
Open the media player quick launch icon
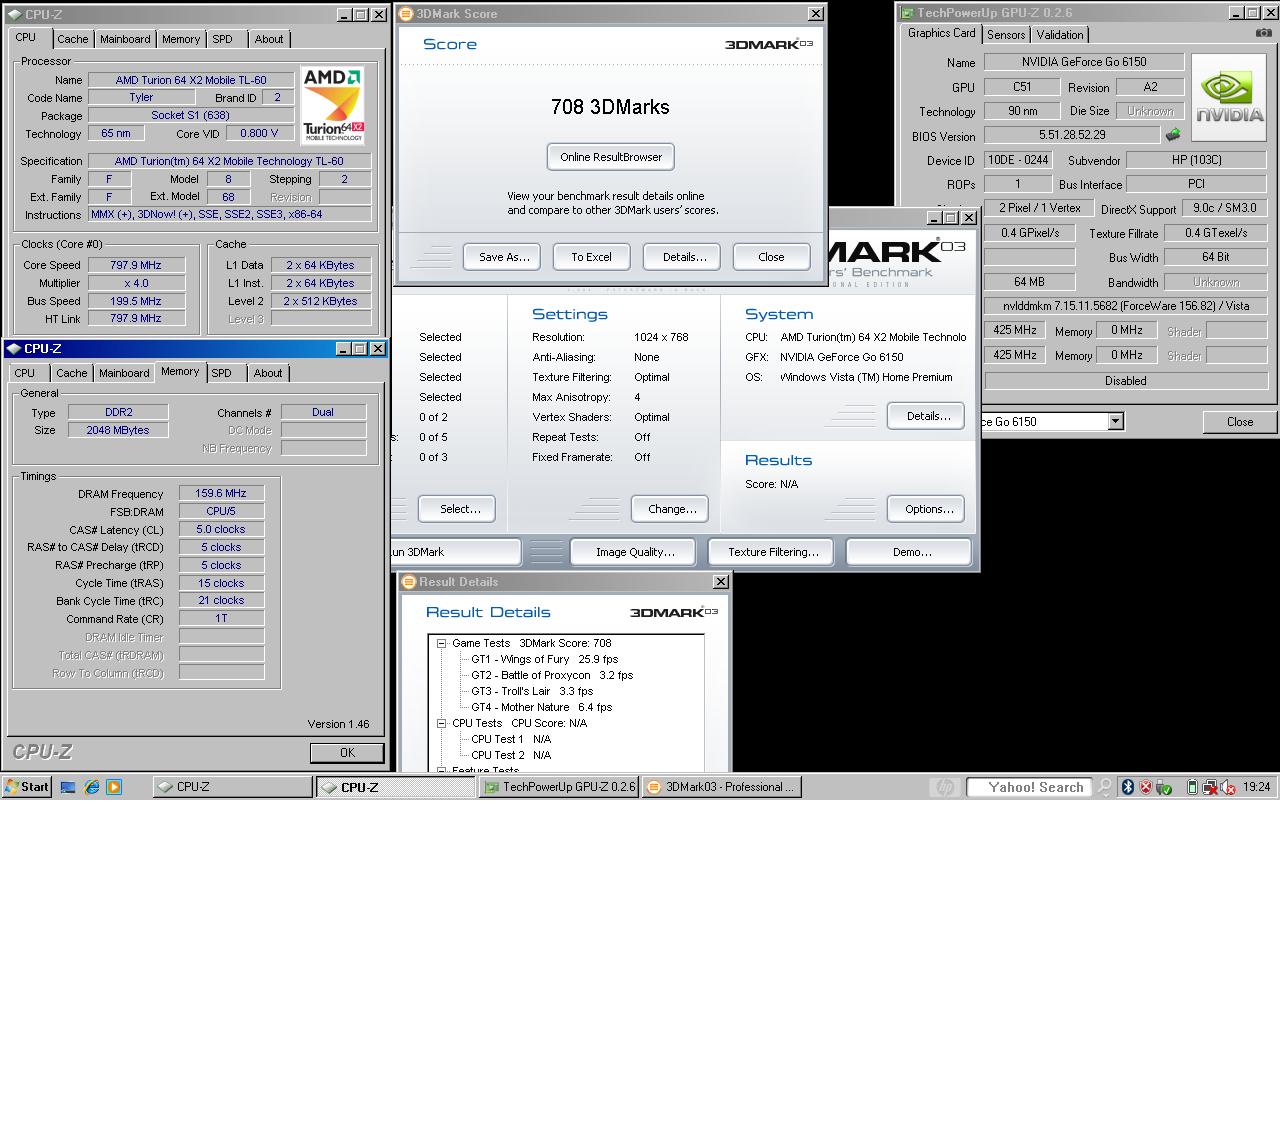(114, 787)
